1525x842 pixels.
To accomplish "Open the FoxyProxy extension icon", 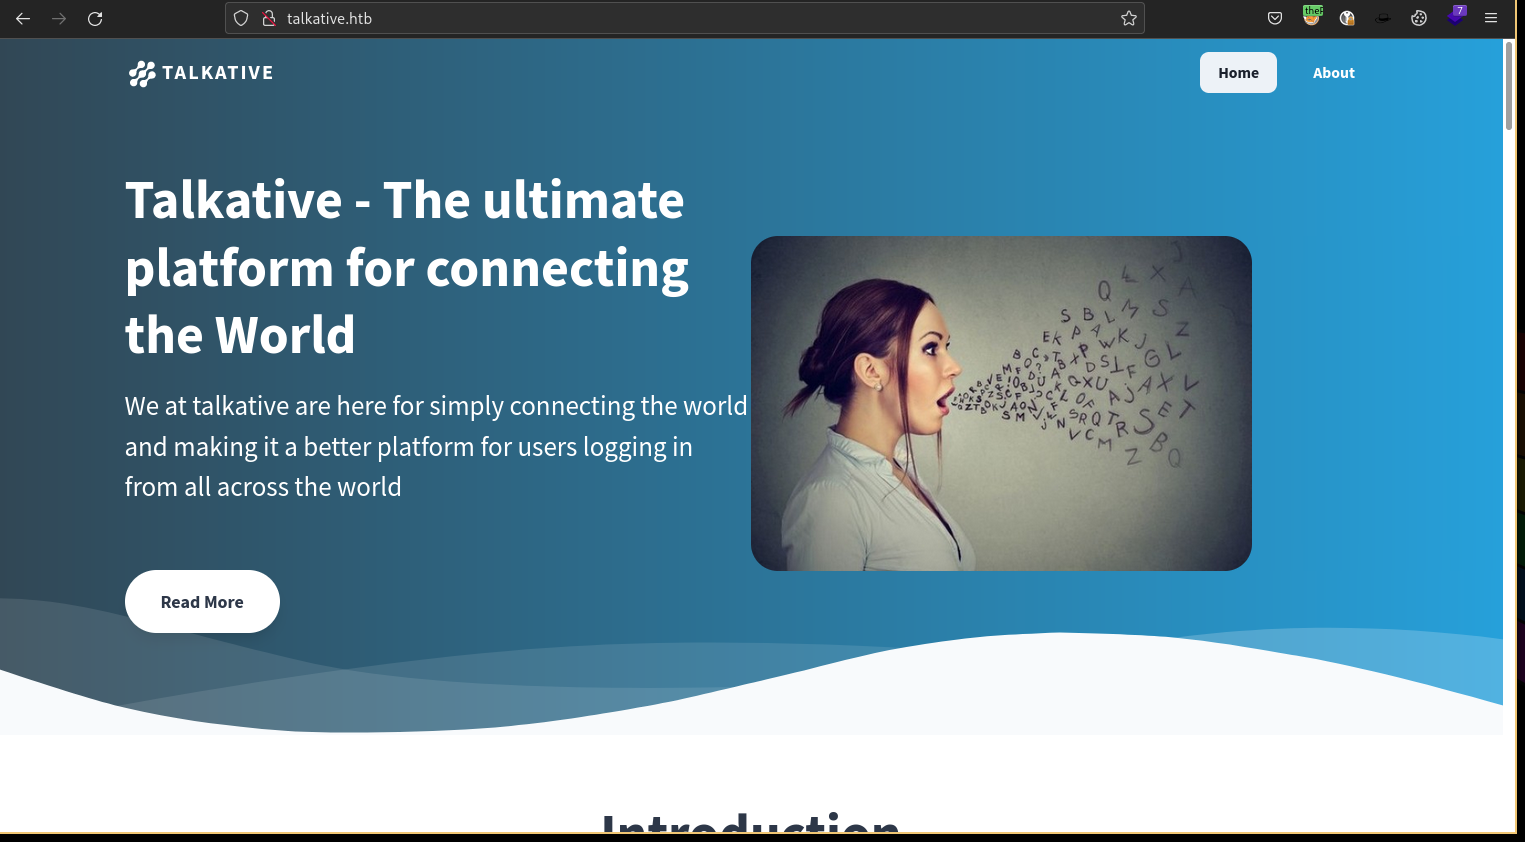I will tap(1312, 17).
